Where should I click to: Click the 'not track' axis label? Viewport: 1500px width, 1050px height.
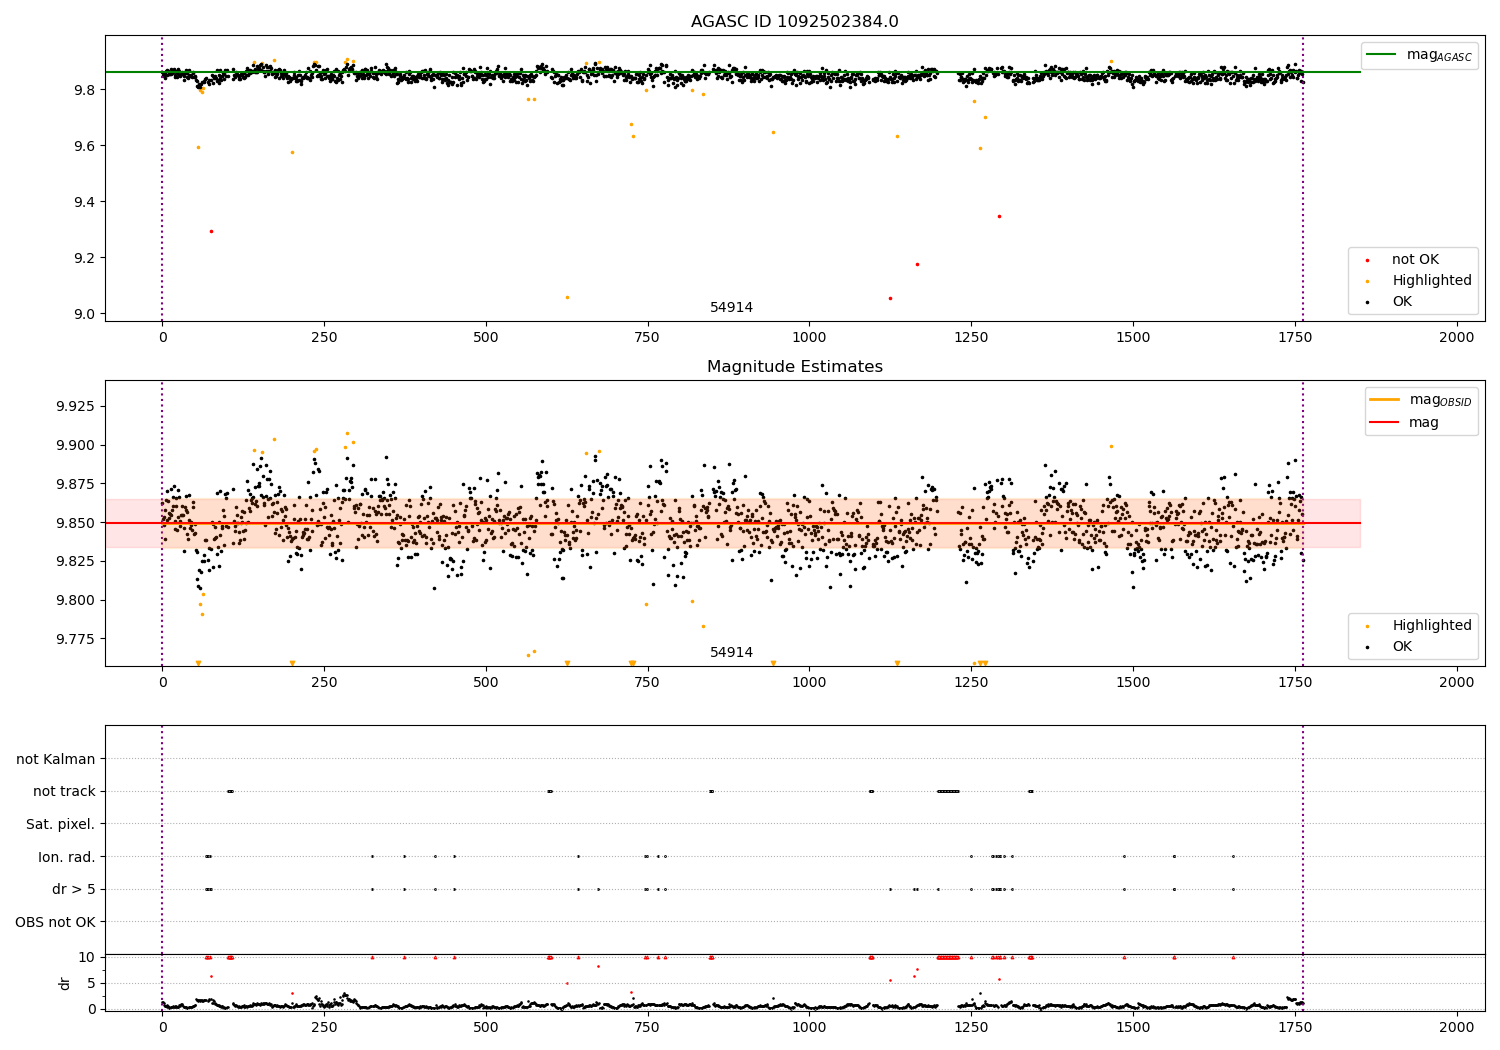64,792
